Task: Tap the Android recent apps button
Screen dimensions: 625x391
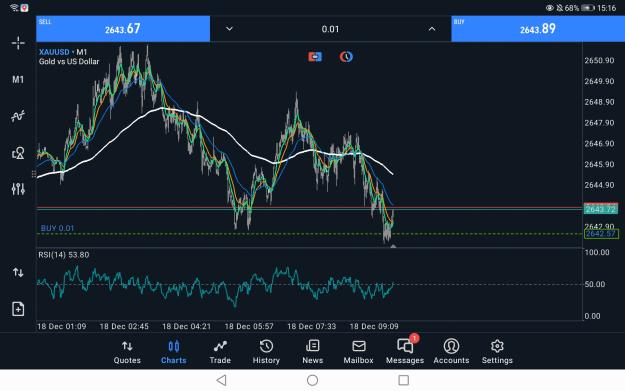Action: click(x=403, y=380)
